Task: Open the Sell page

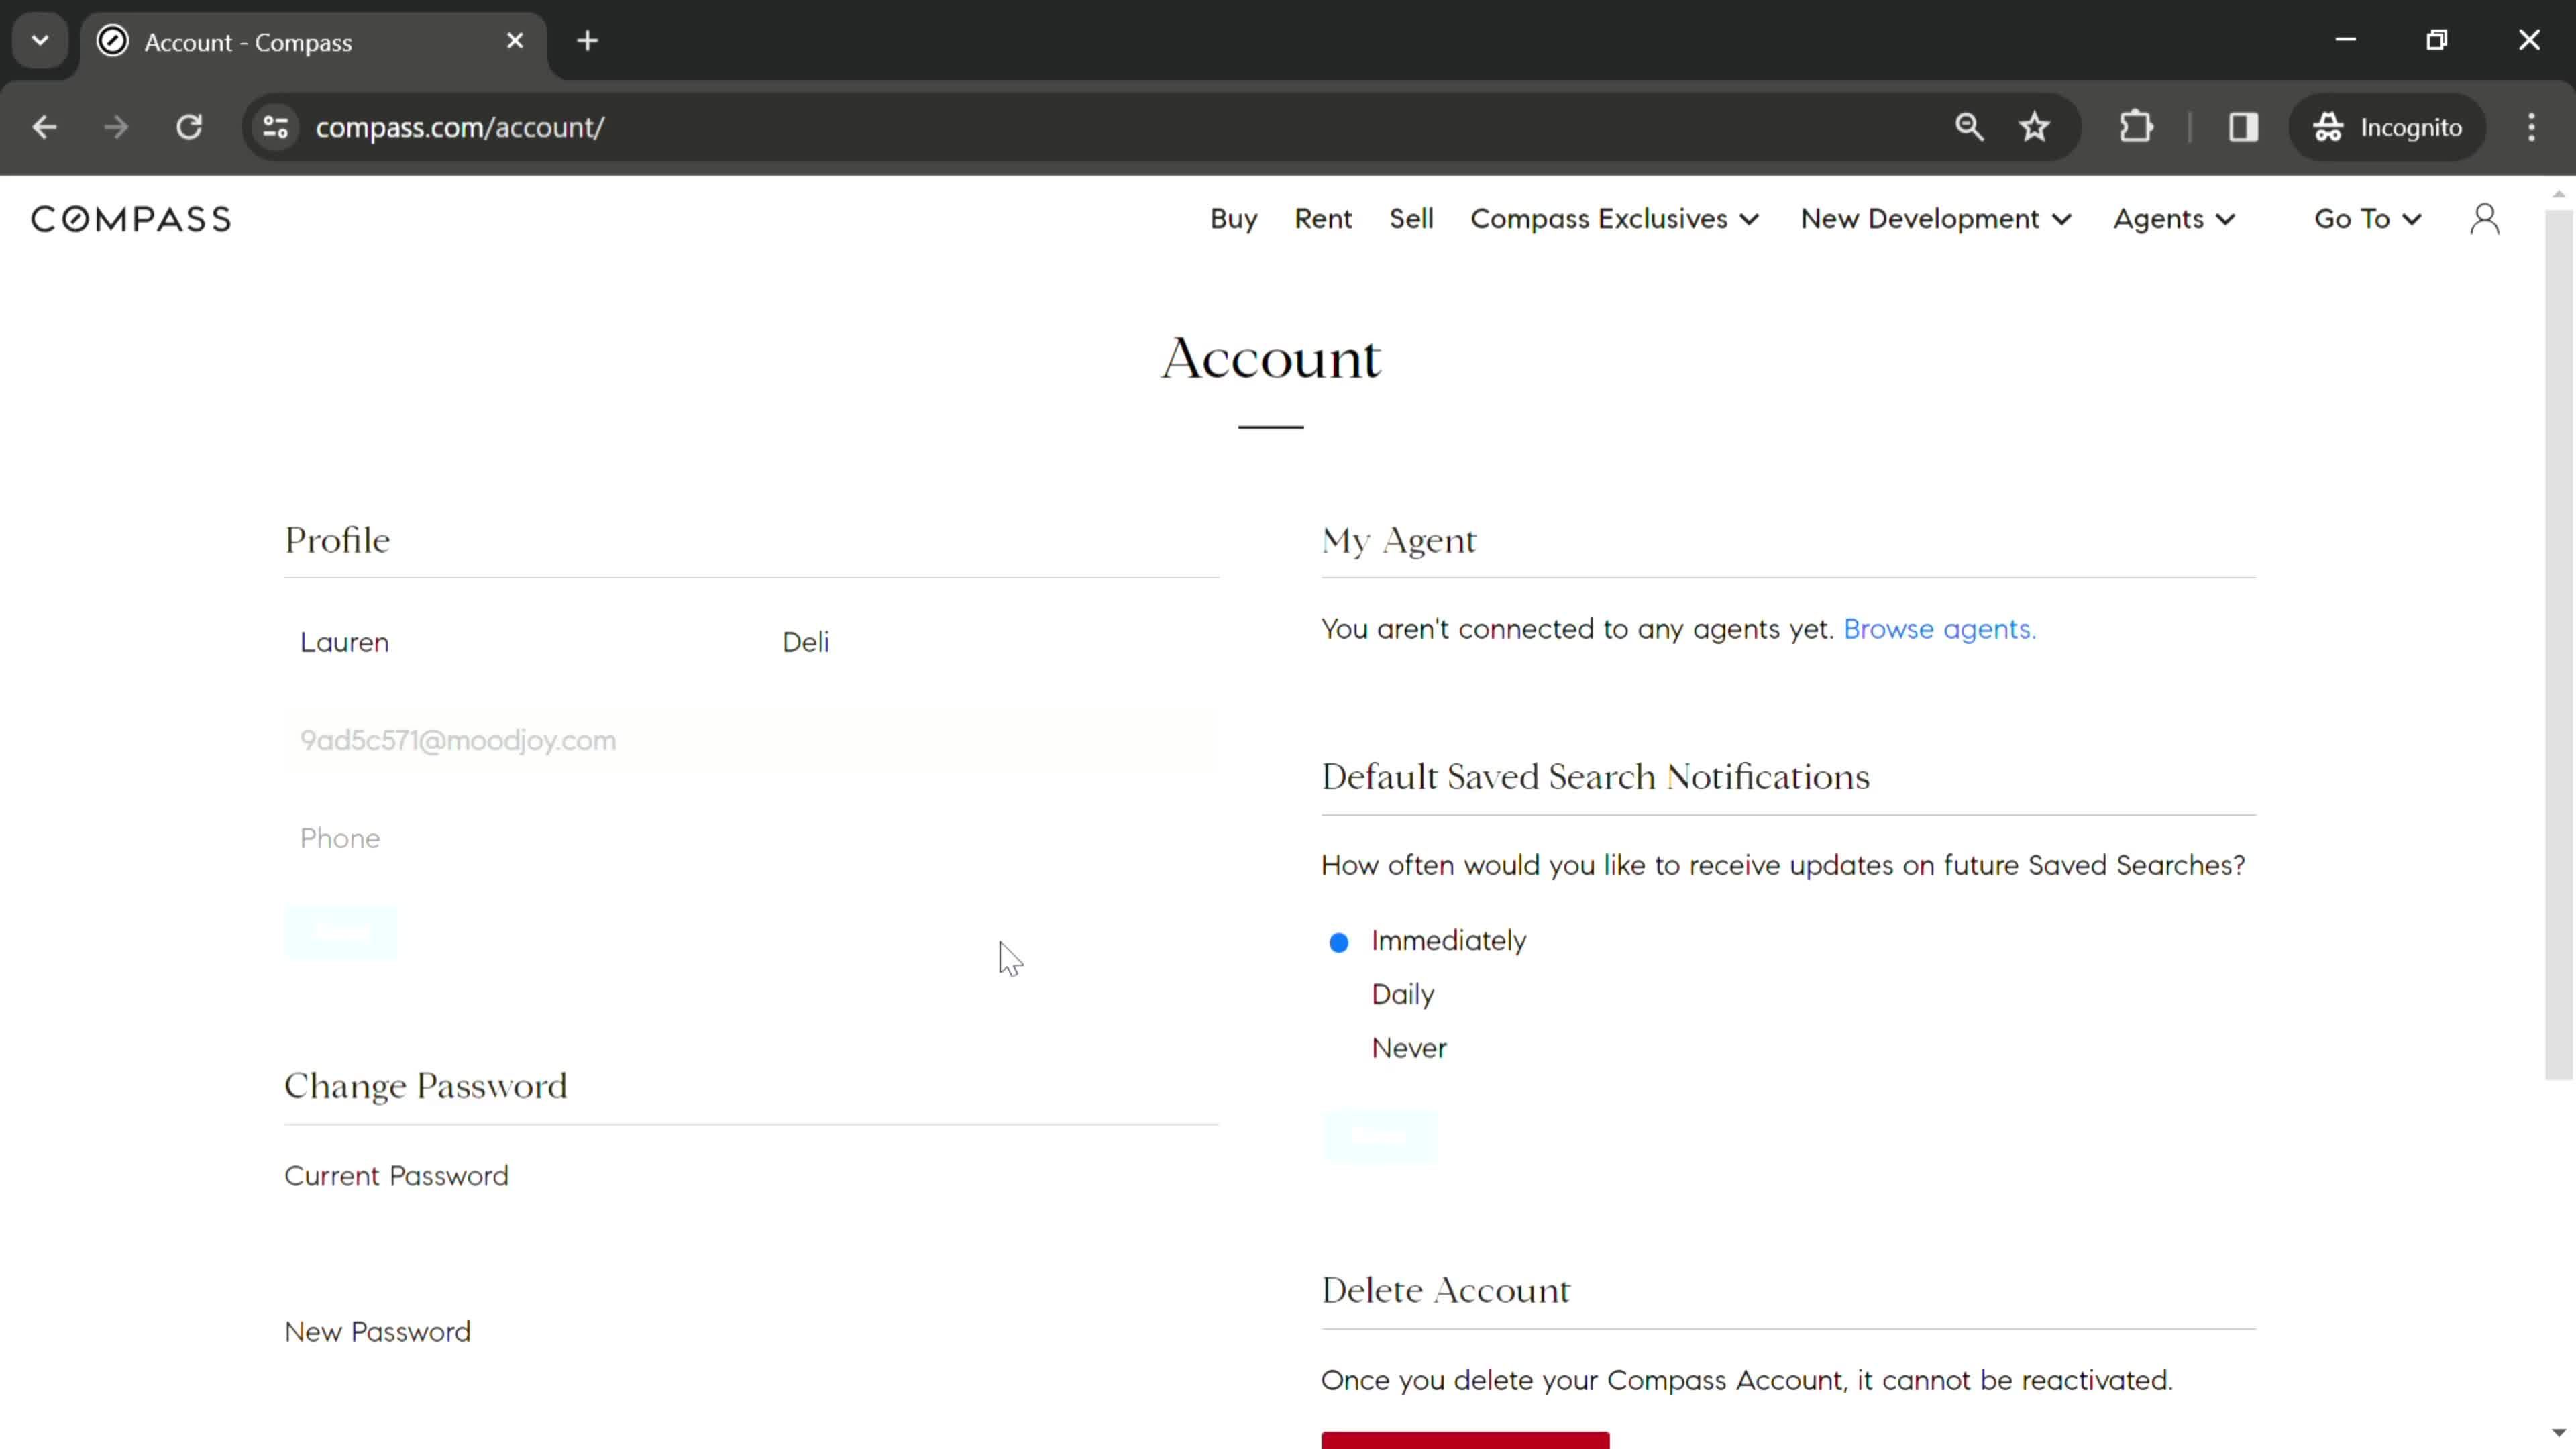Action: click(1411, 219)
